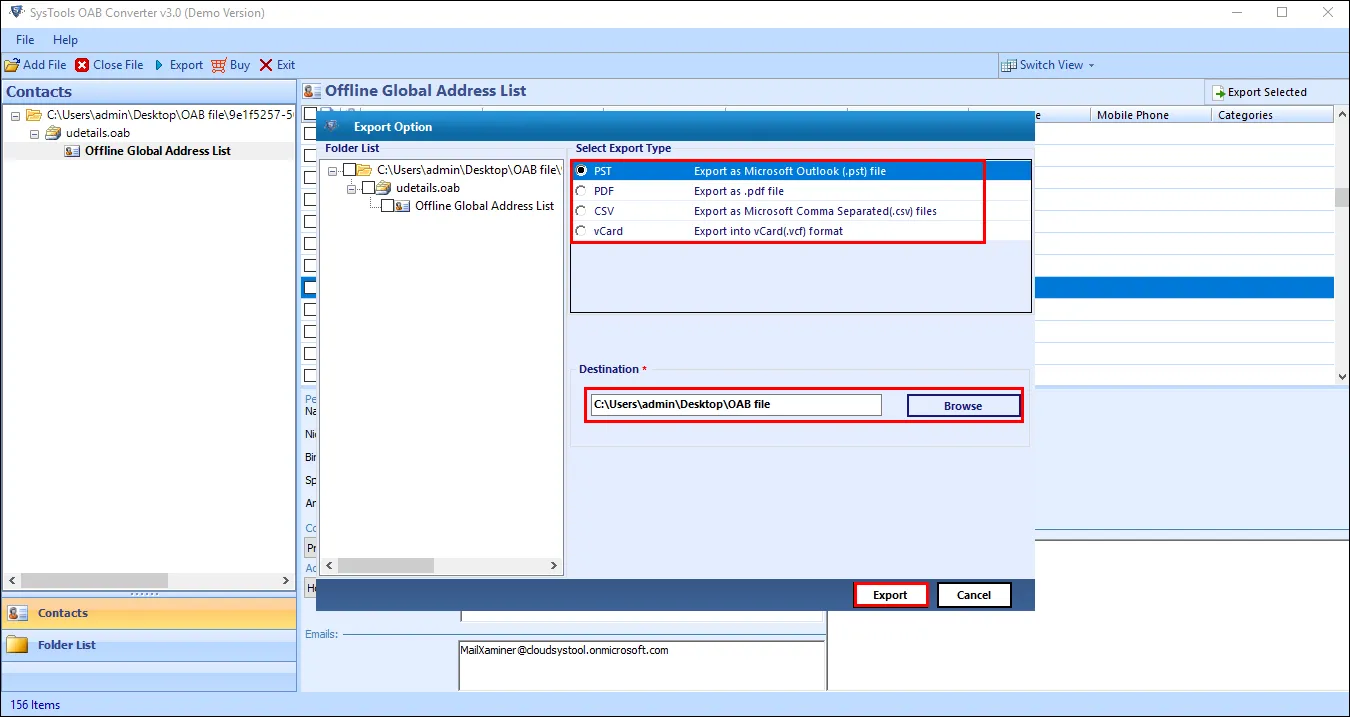
Task: Choose the CSV export type radio button
Action: pos(581,211)
